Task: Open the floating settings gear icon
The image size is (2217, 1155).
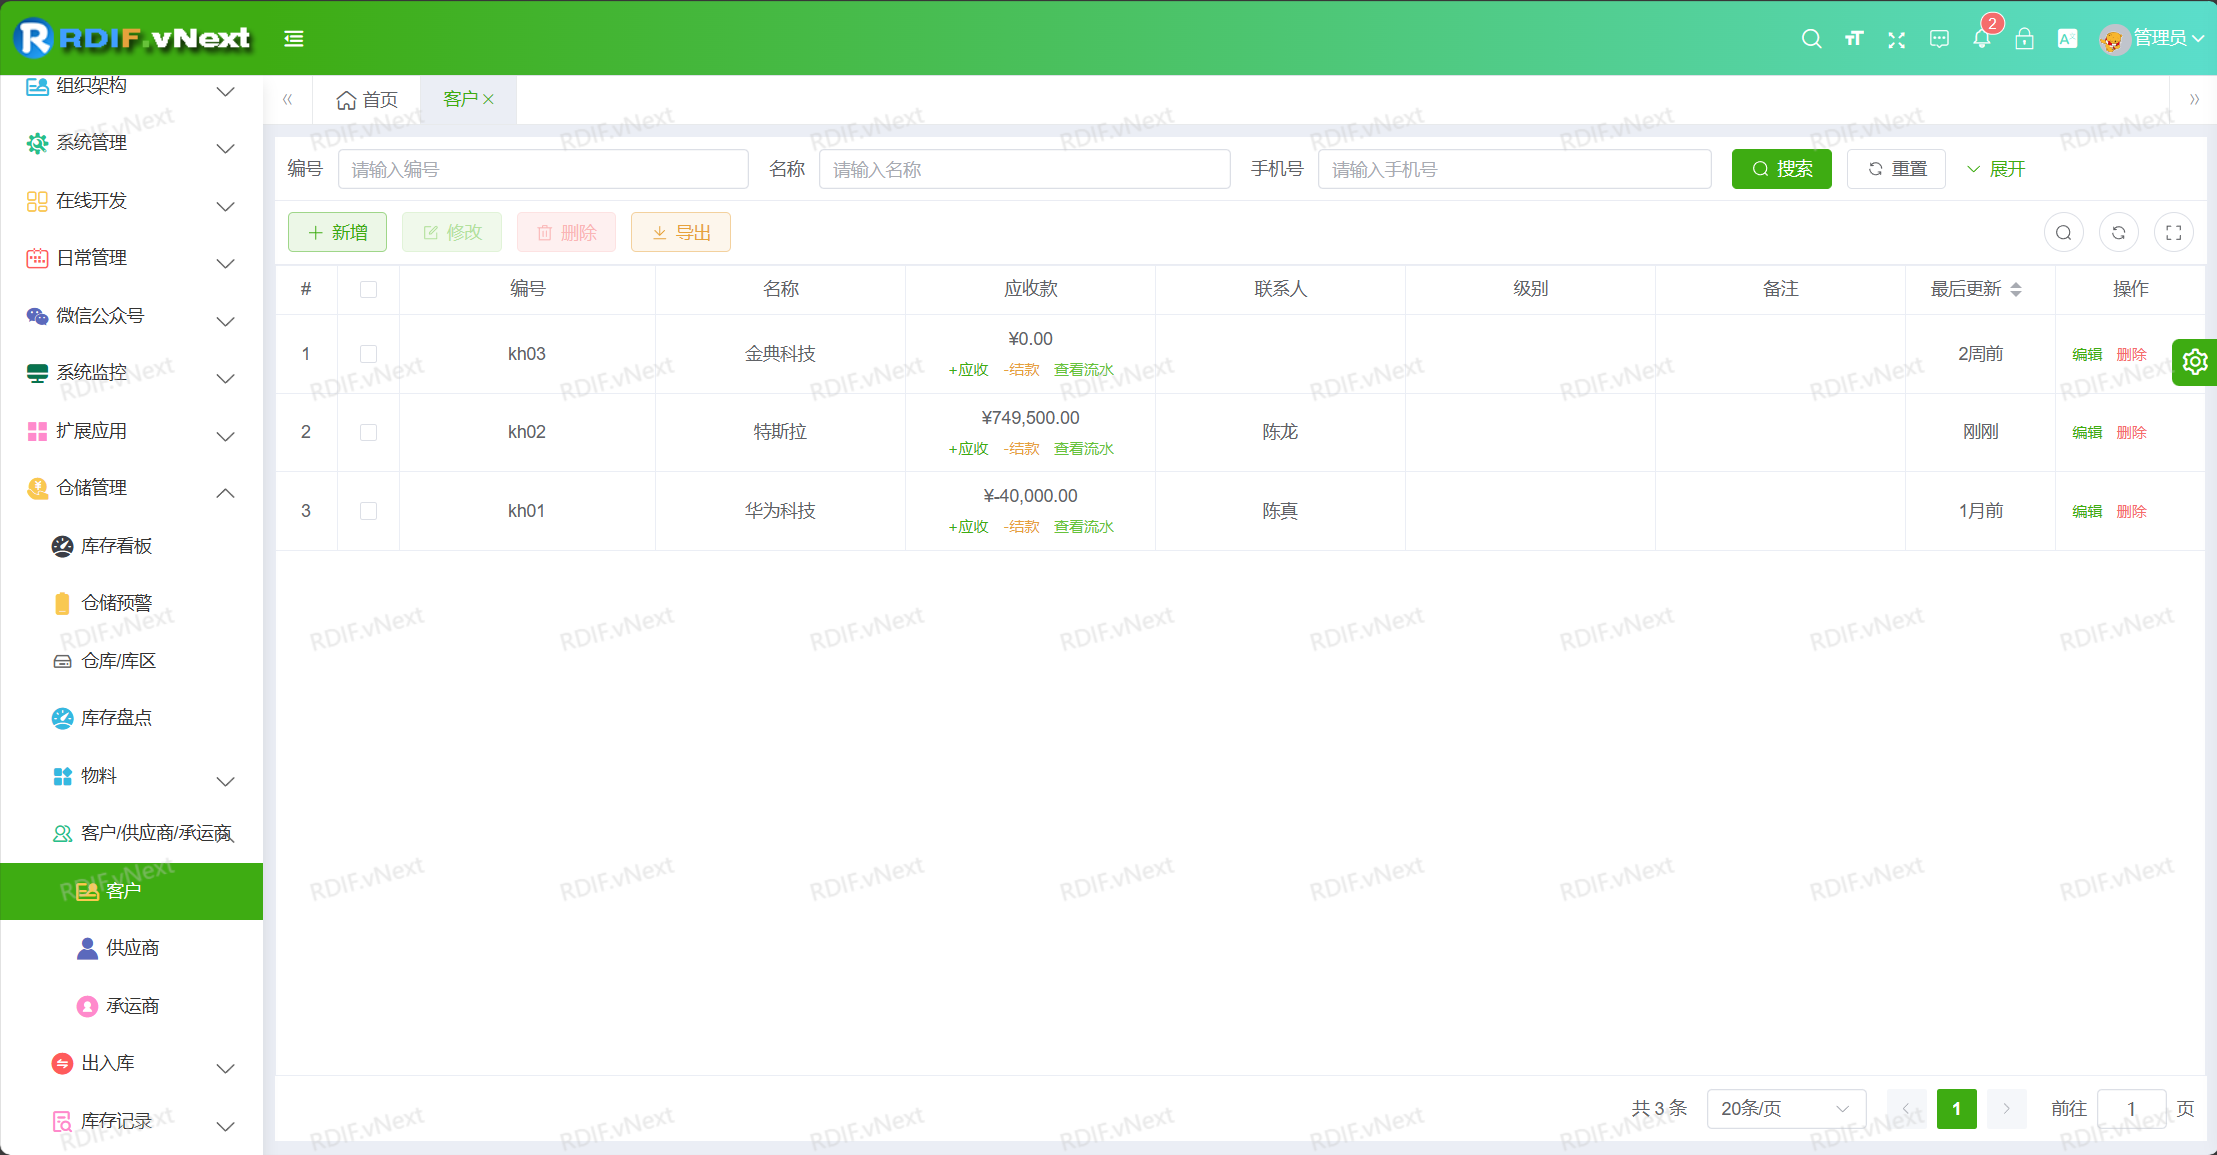Action: point(2194,362)
